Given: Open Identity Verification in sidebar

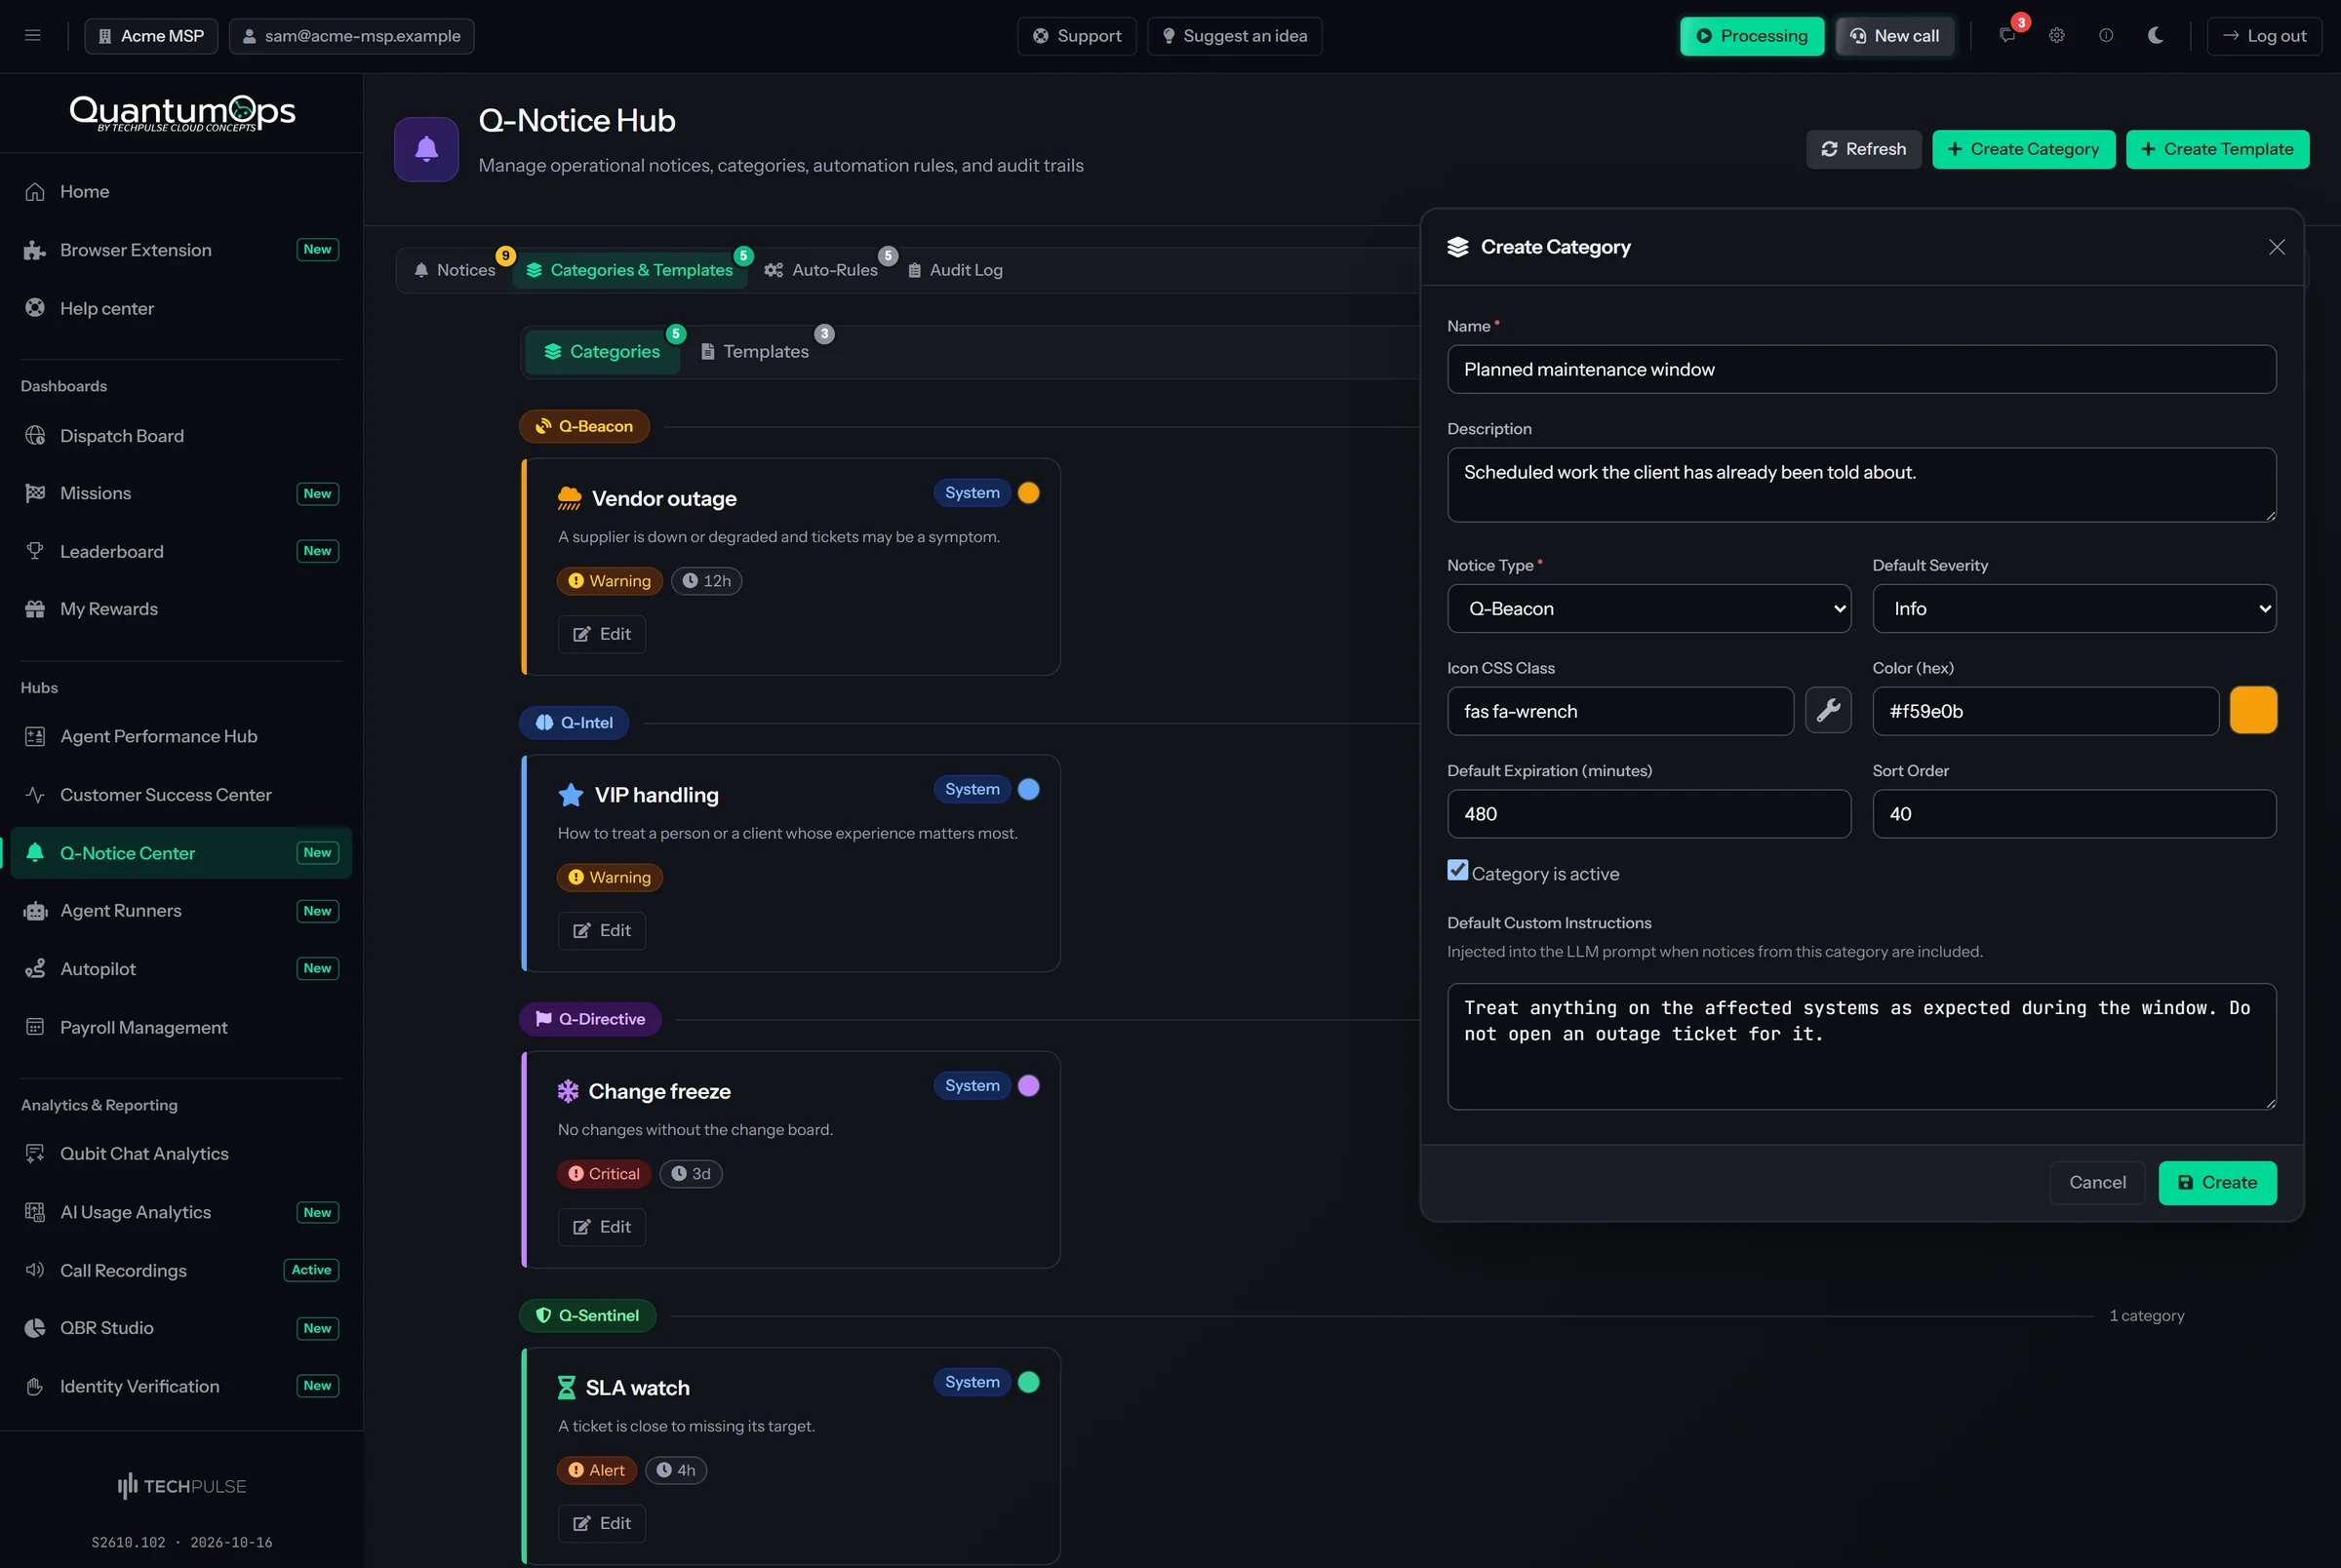Looking at the screenshot, I should click(181, 1386).
